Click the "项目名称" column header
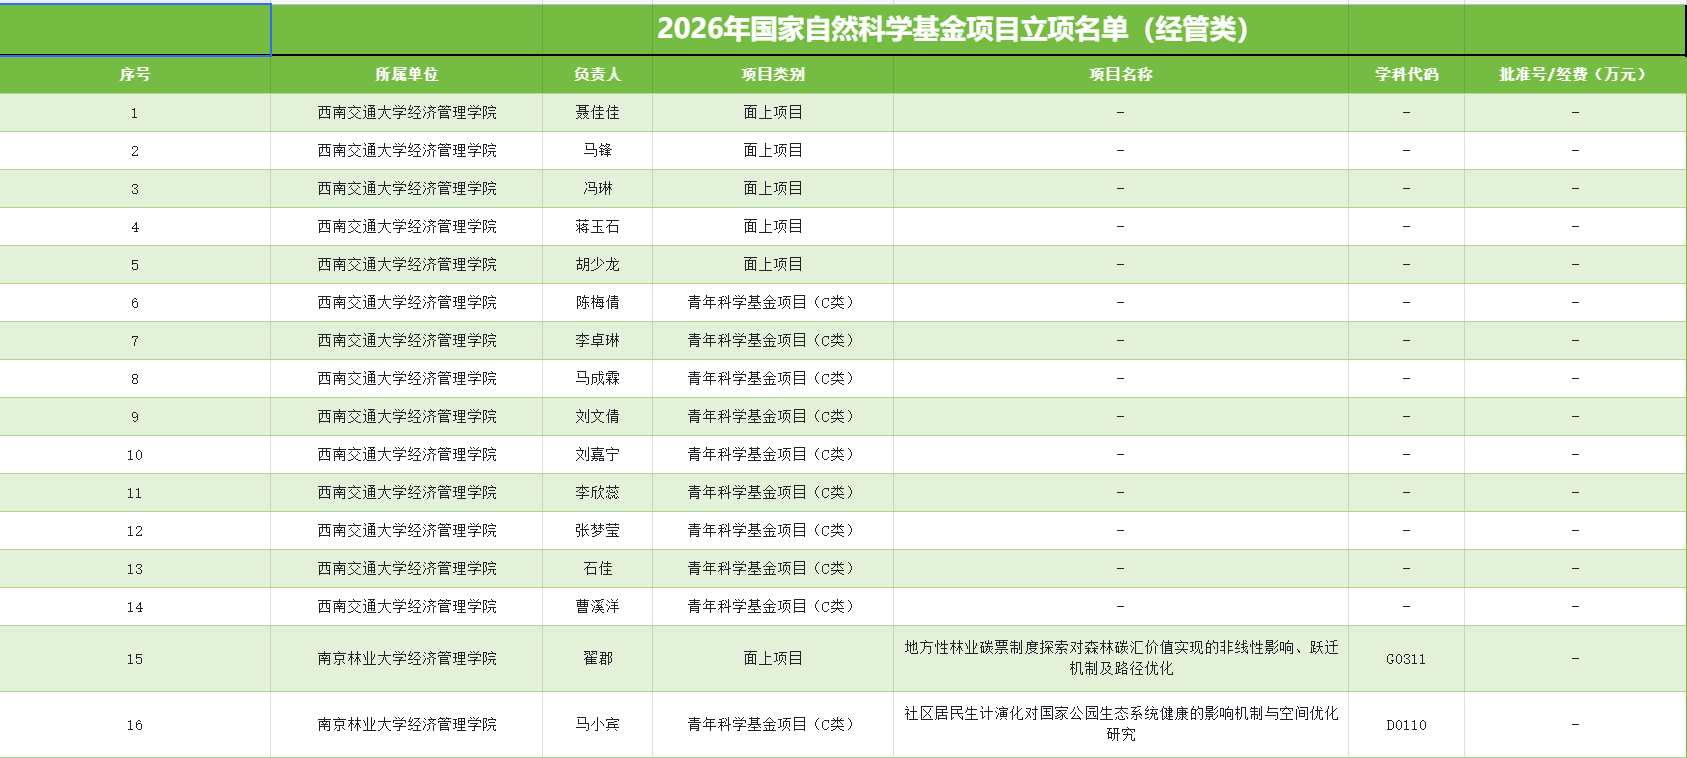The image size is (1687, 758). [x=1120, y=74]
